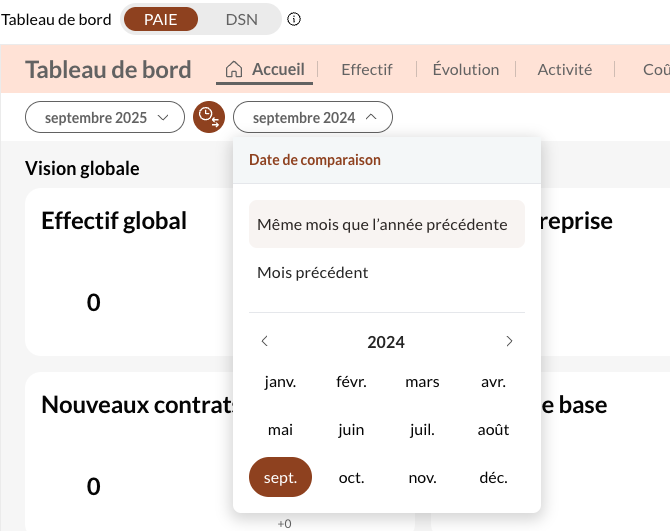Pick août from the month grid
This screenshot has width=670, height=531.
[x=493, y=430]
